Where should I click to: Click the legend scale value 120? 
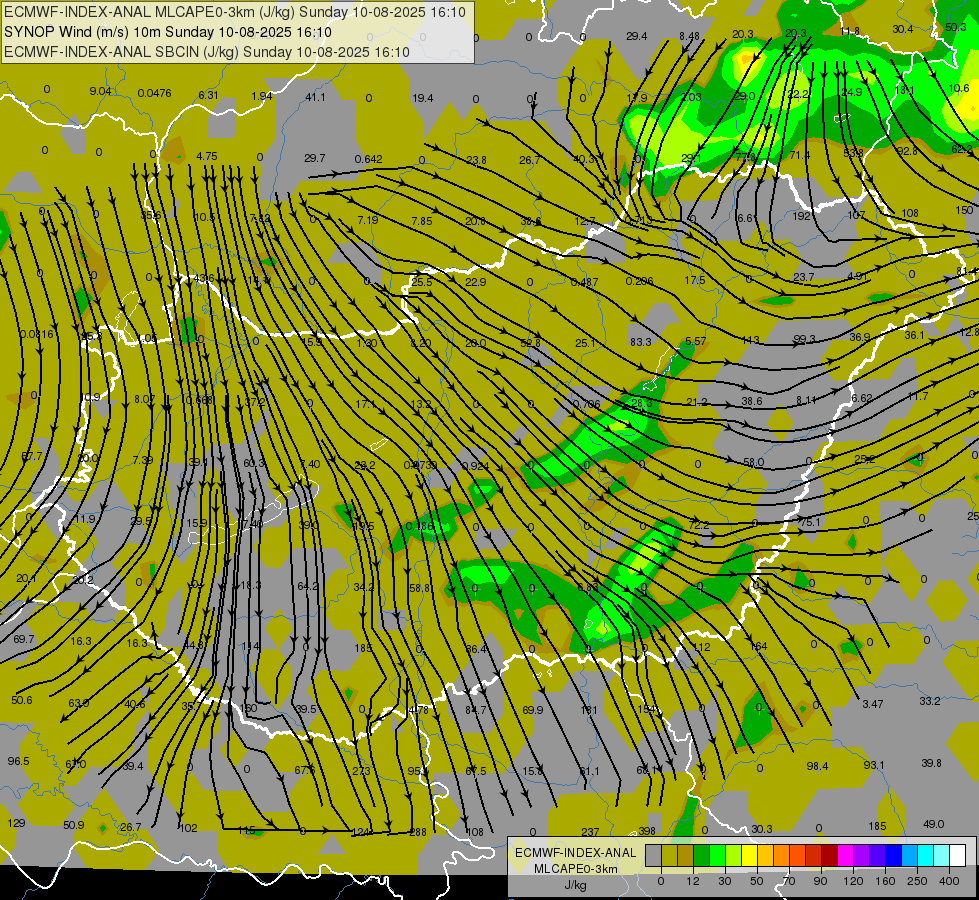pos(853,881)
